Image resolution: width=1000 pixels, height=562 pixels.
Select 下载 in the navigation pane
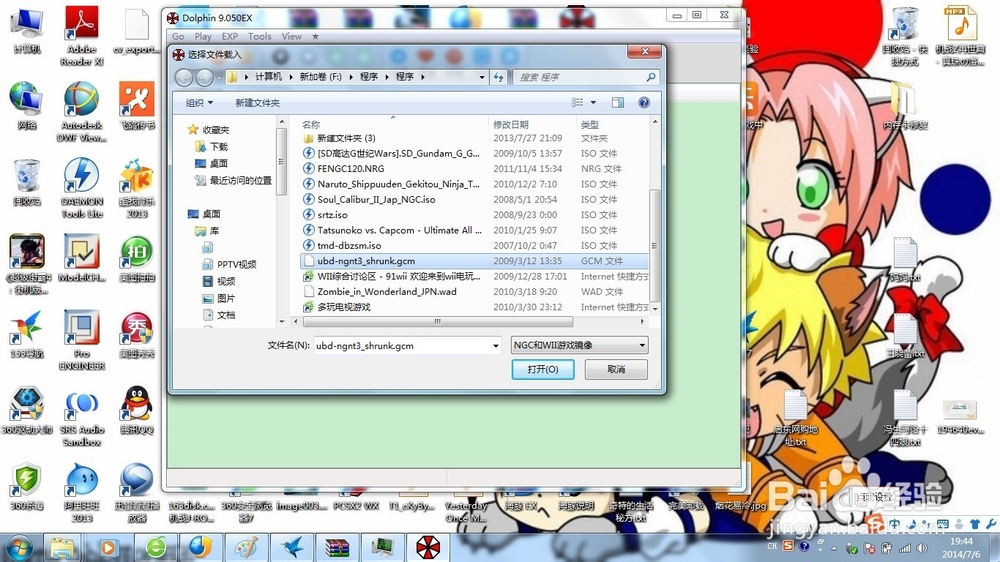(212, 147)
